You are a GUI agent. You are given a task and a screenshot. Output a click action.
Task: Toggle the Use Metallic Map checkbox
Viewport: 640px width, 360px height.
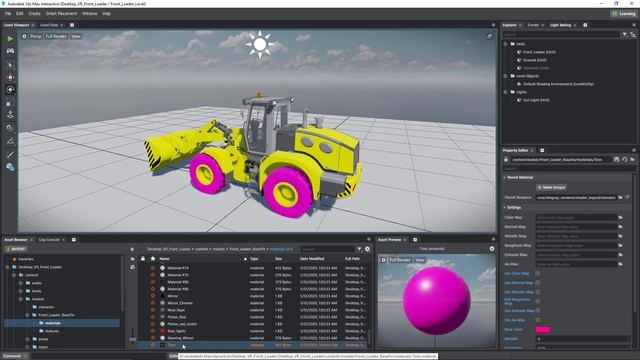click(538, 292)
